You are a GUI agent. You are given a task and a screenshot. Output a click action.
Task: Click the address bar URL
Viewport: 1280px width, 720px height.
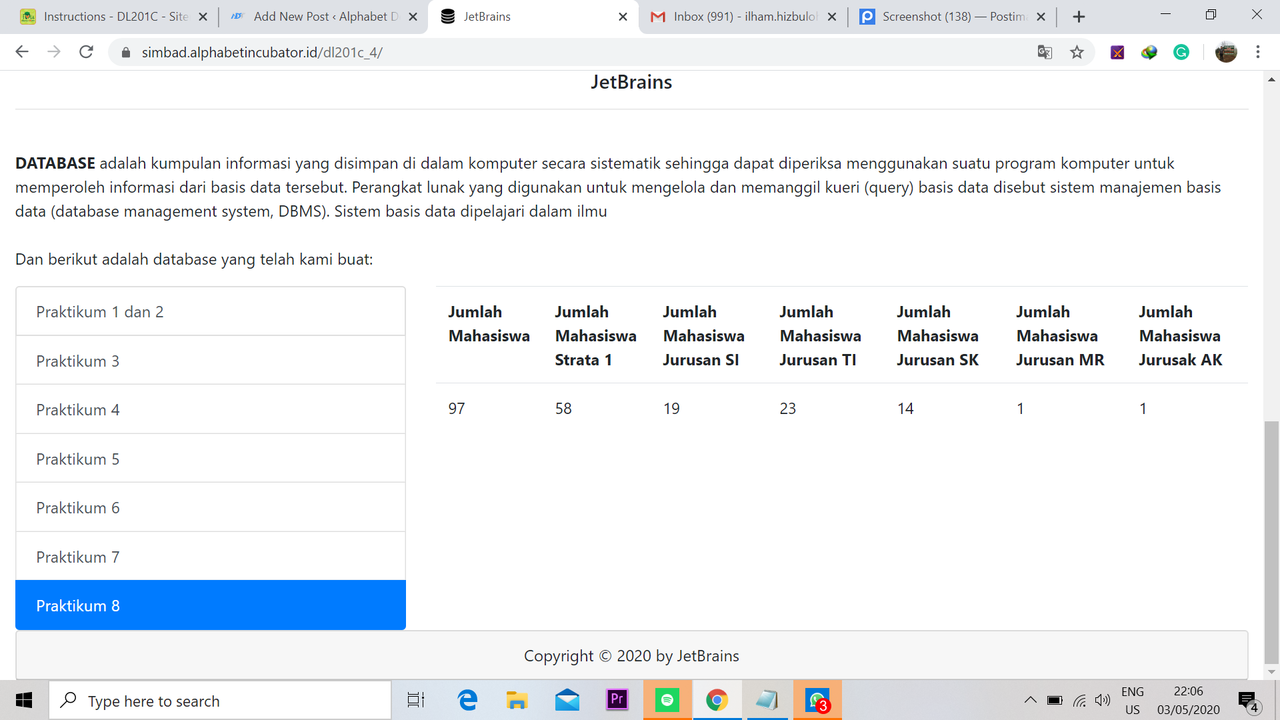pos(260,53)
